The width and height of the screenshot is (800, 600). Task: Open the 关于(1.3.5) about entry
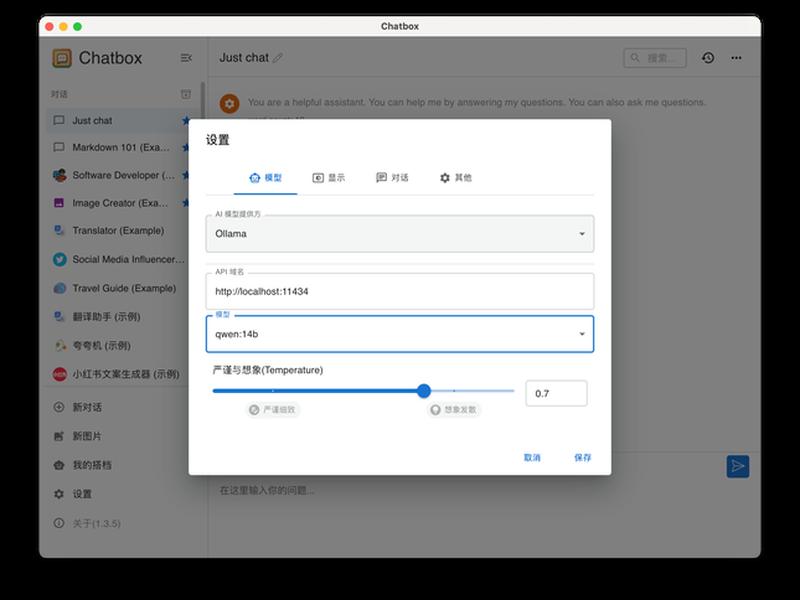click(118, 523)
